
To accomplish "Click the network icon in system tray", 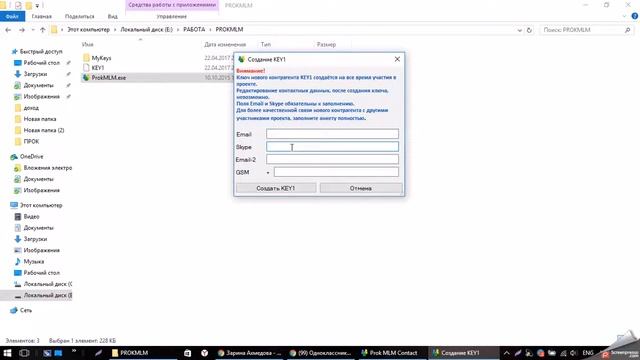I will point(563,353).
